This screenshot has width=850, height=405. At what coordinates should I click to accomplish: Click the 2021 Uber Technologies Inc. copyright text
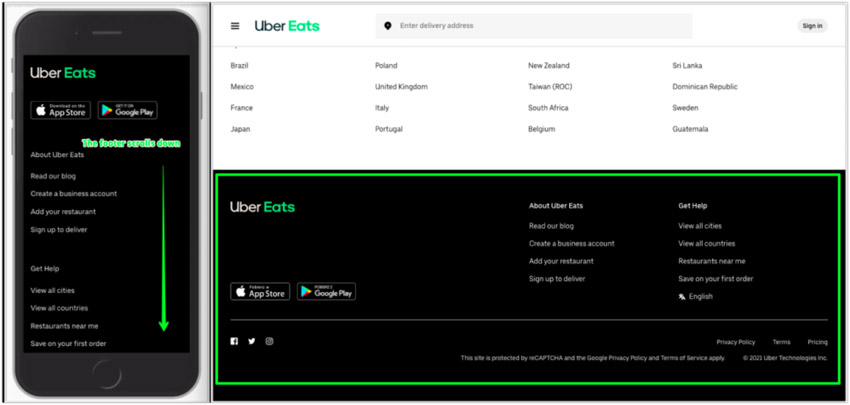point(785,358)
